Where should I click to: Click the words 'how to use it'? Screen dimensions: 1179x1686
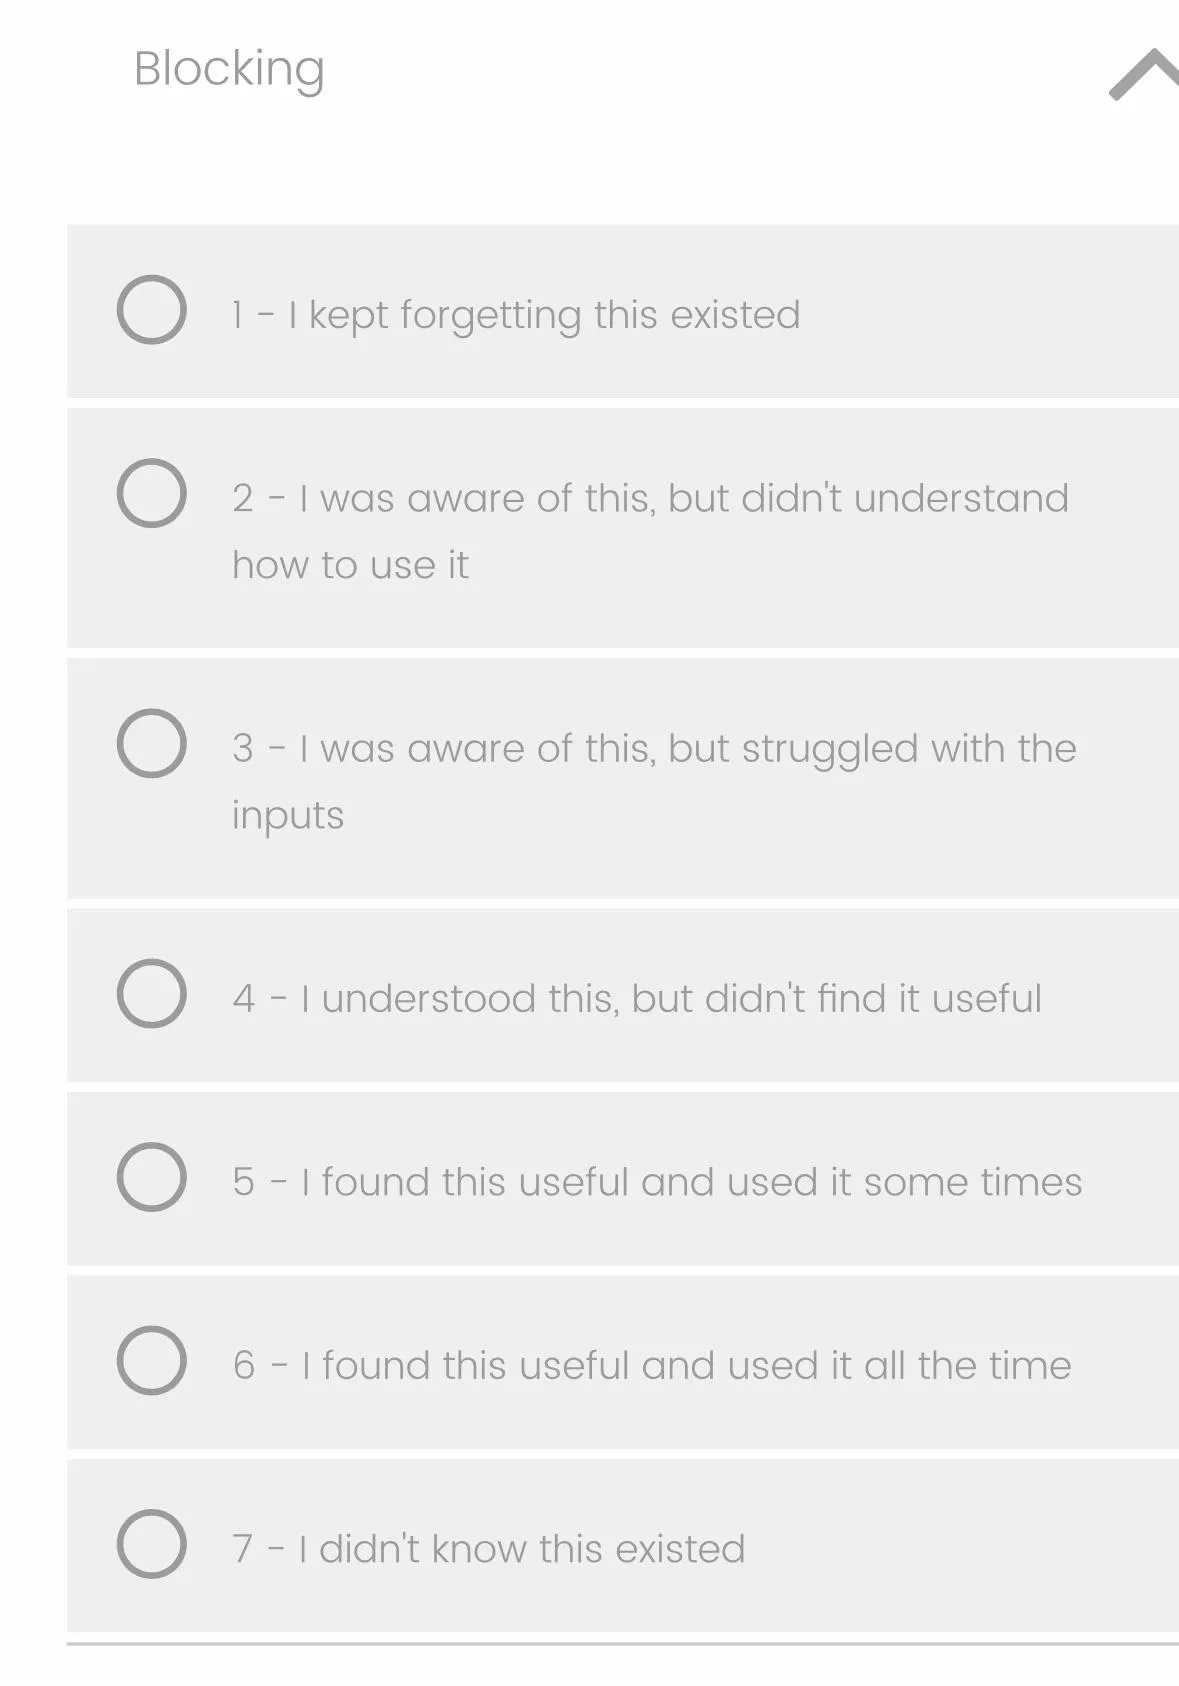point(350,565)
